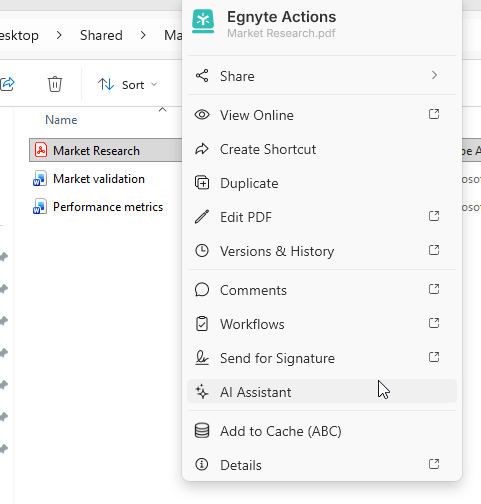Screen dimensions: 481x504
Task: Click the pencil icon for Edit PDF
Action: pyautogui.click(x=202, y=217)
